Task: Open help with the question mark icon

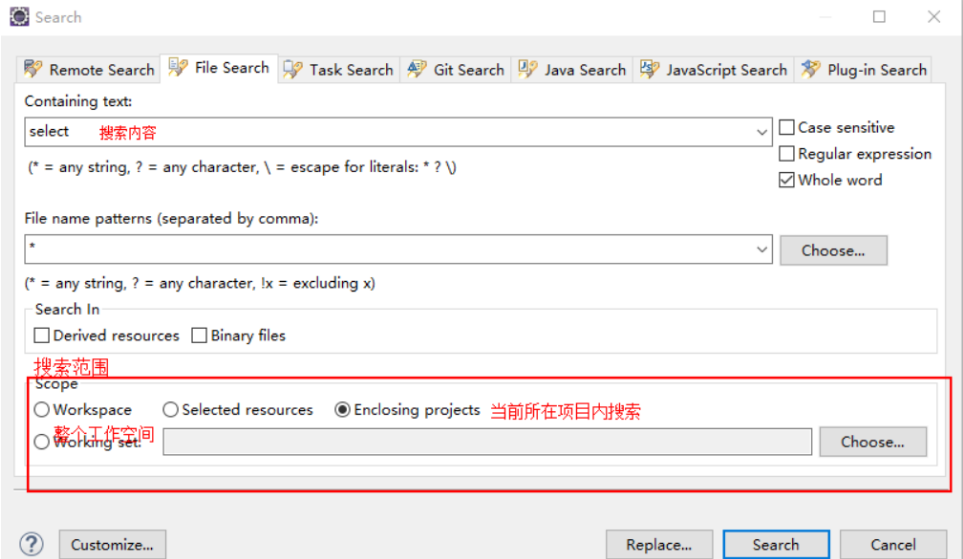Action: pyautogui.click(x=31, y=544)
